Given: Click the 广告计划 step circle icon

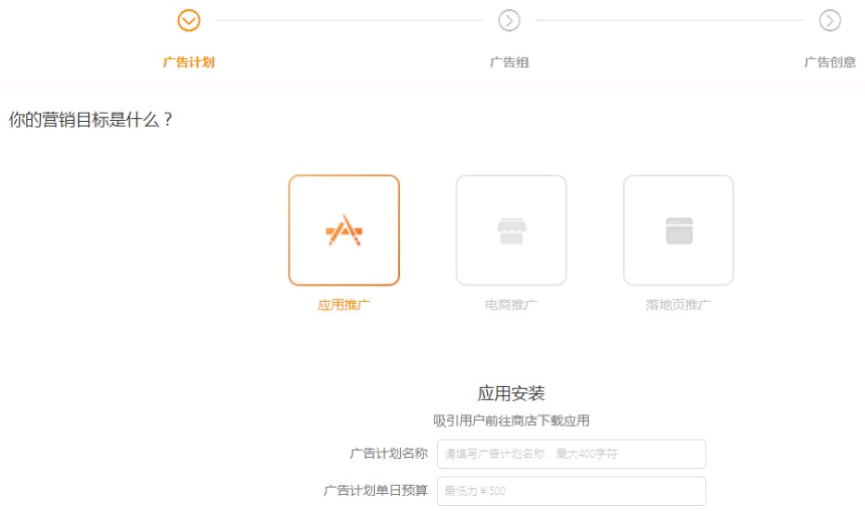Looking at the screenshot, I should click(188, 20).
